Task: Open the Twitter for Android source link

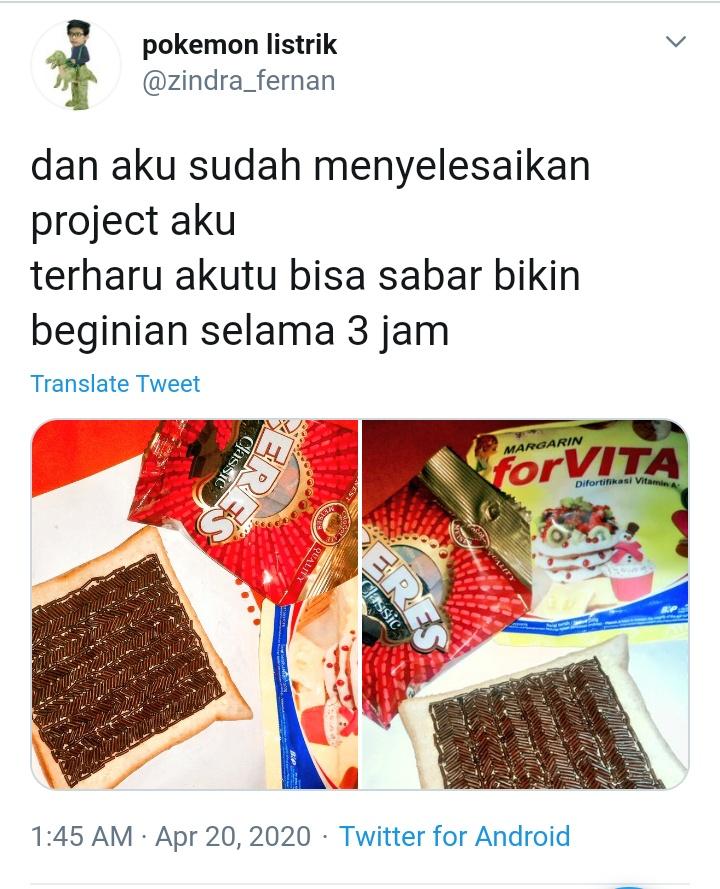Action: pyautogui.click(x=454, y=837)
